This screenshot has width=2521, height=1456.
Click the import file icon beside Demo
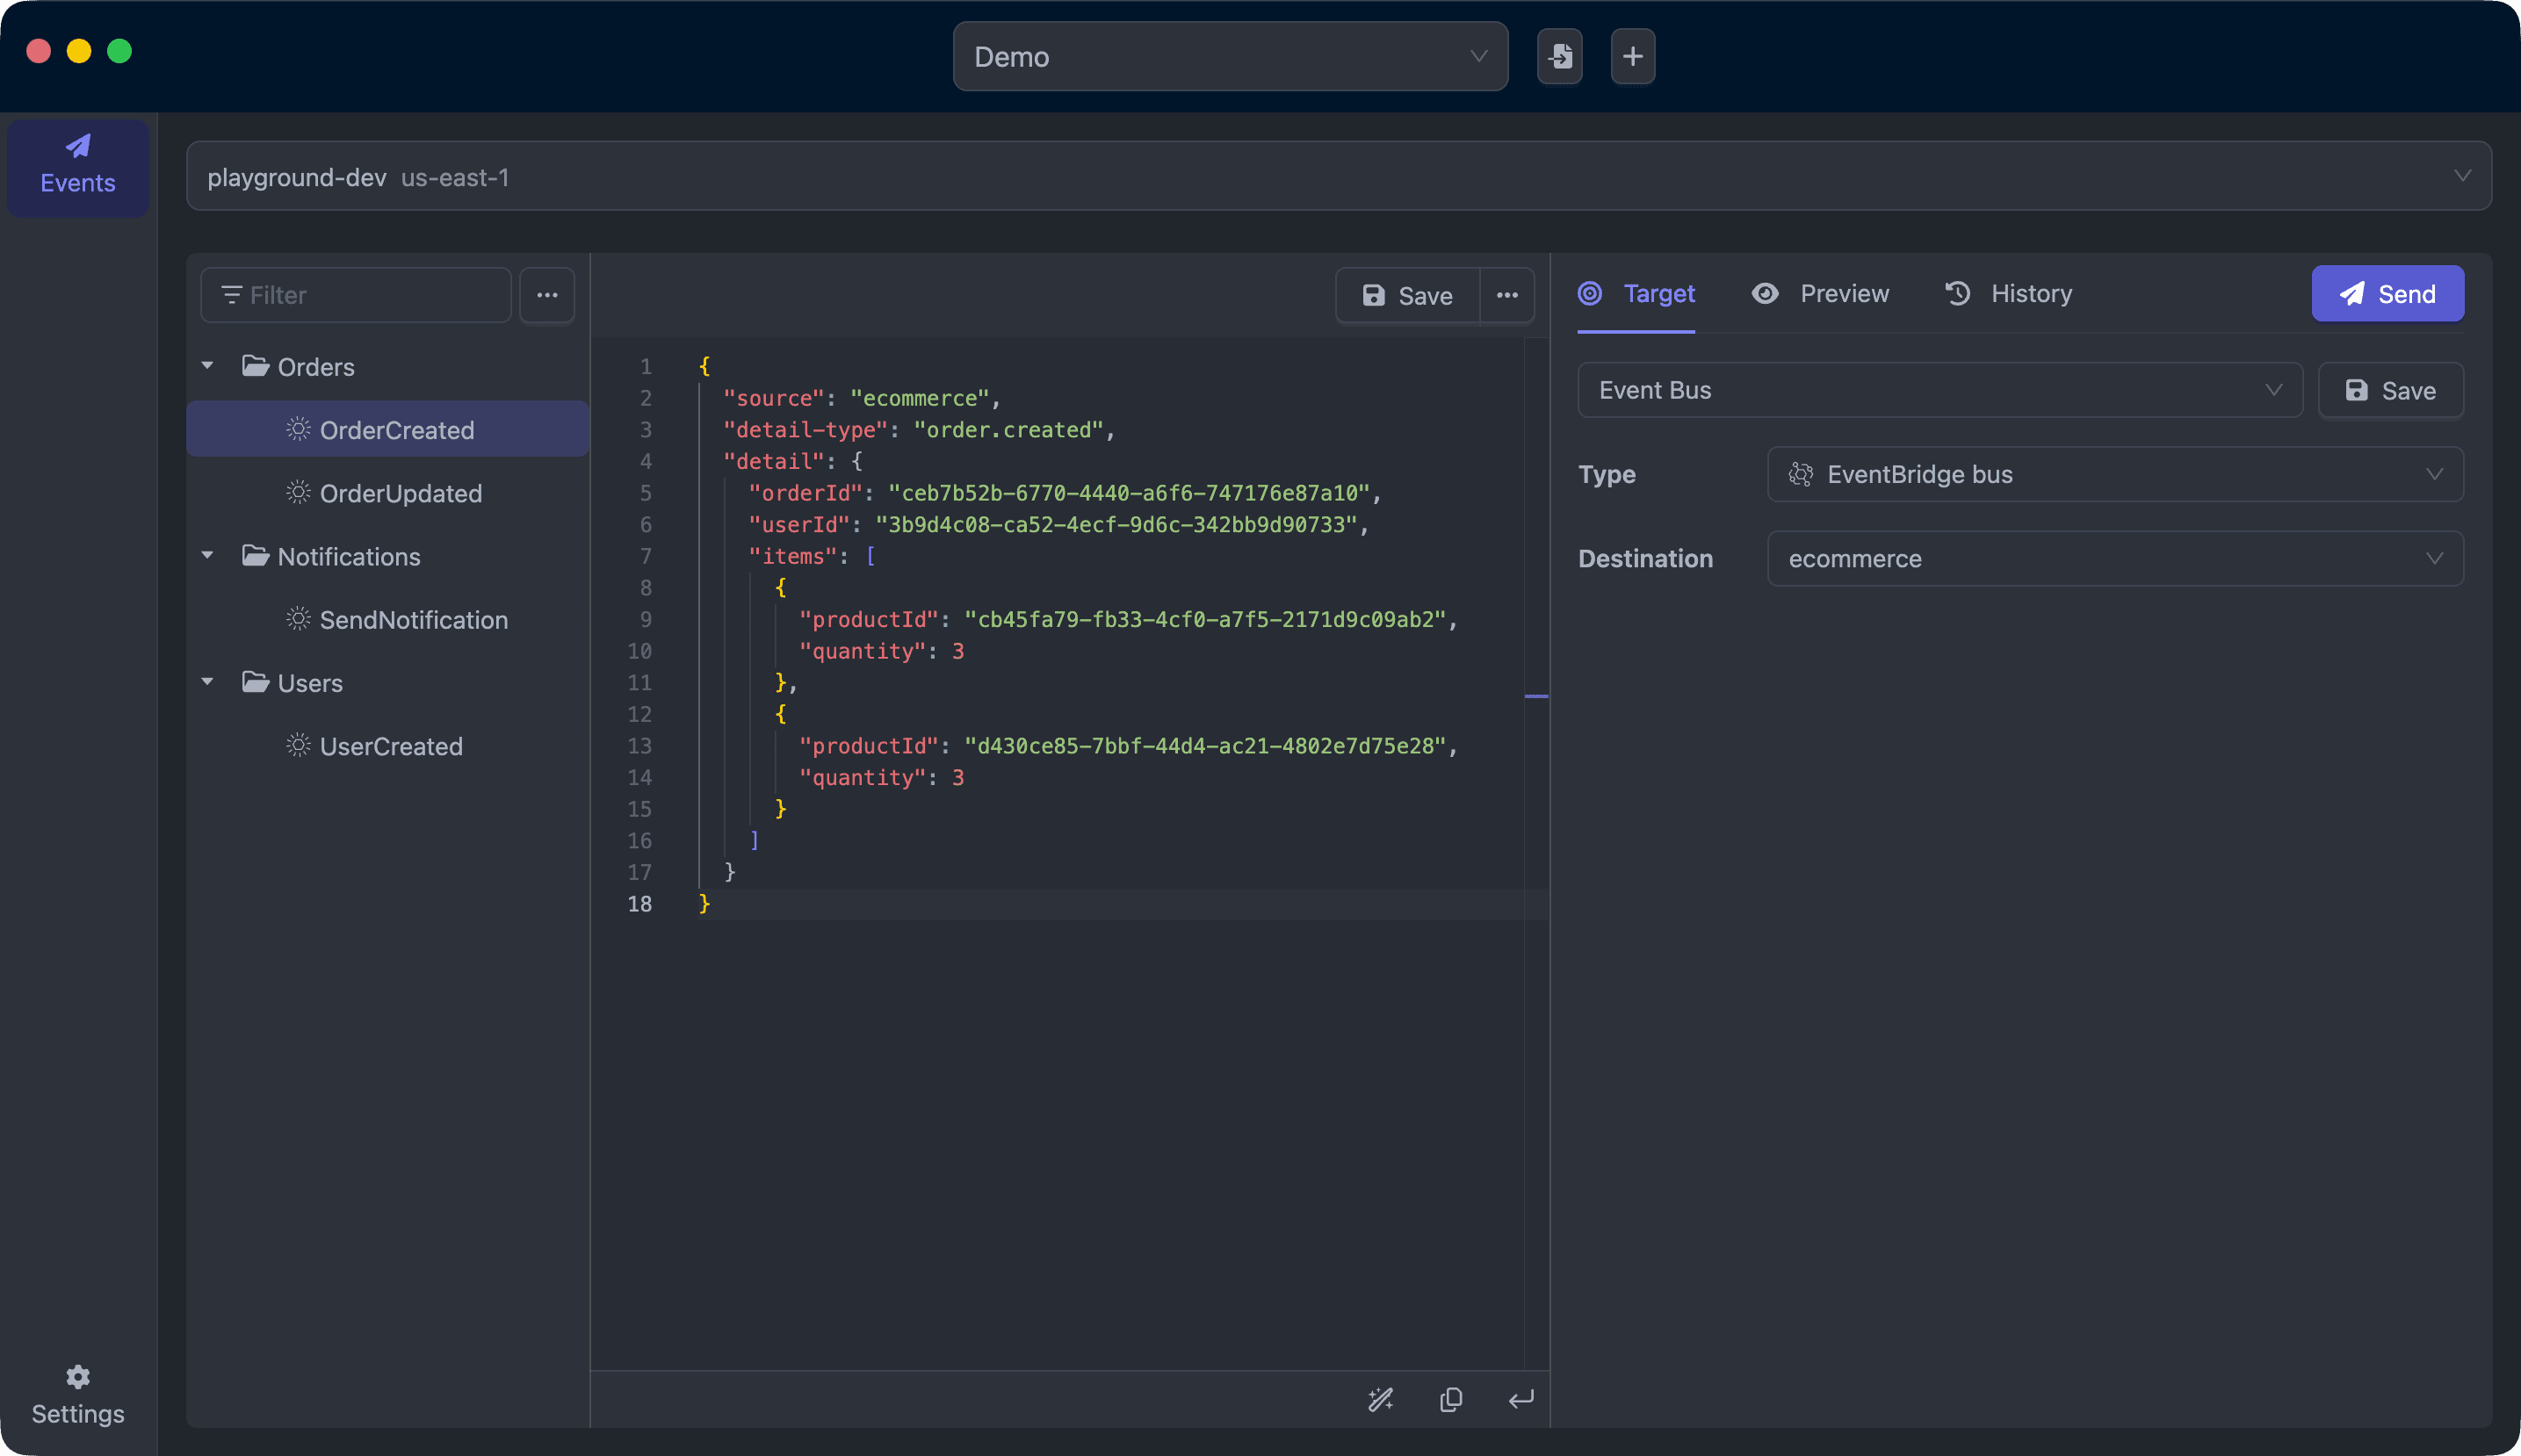click(1559, 57)
